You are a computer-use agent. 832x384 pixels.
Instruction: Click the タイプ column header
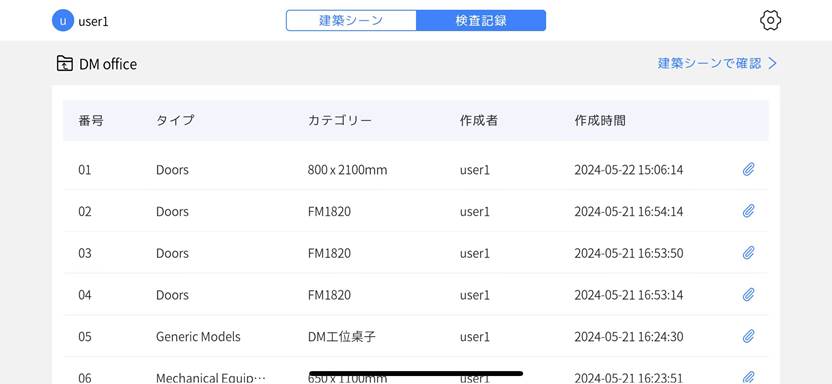(175, 120)
